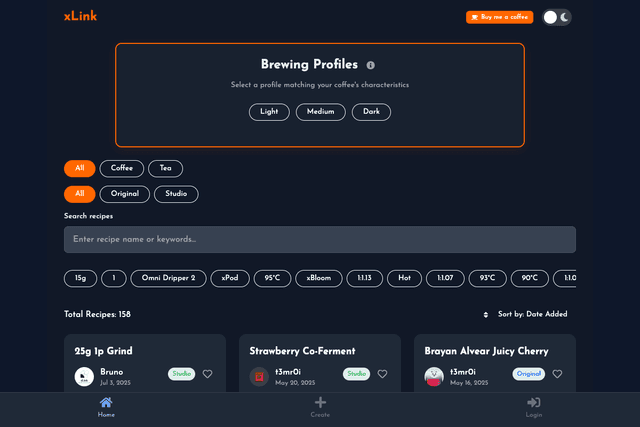640x427 pixels.
Task: Open the Login icon in bottom bar
Action: pos(534,403)
